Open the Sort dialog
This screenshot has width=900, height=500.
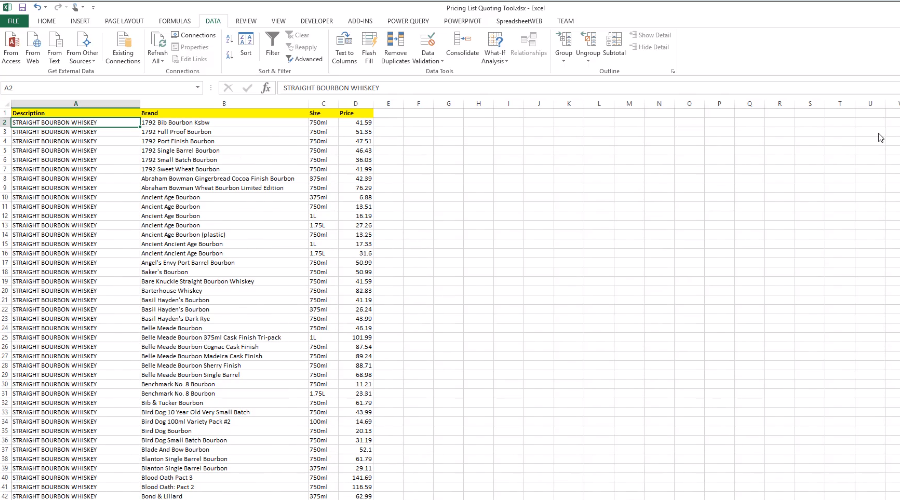pyautogui.click(x=246, y=45)
